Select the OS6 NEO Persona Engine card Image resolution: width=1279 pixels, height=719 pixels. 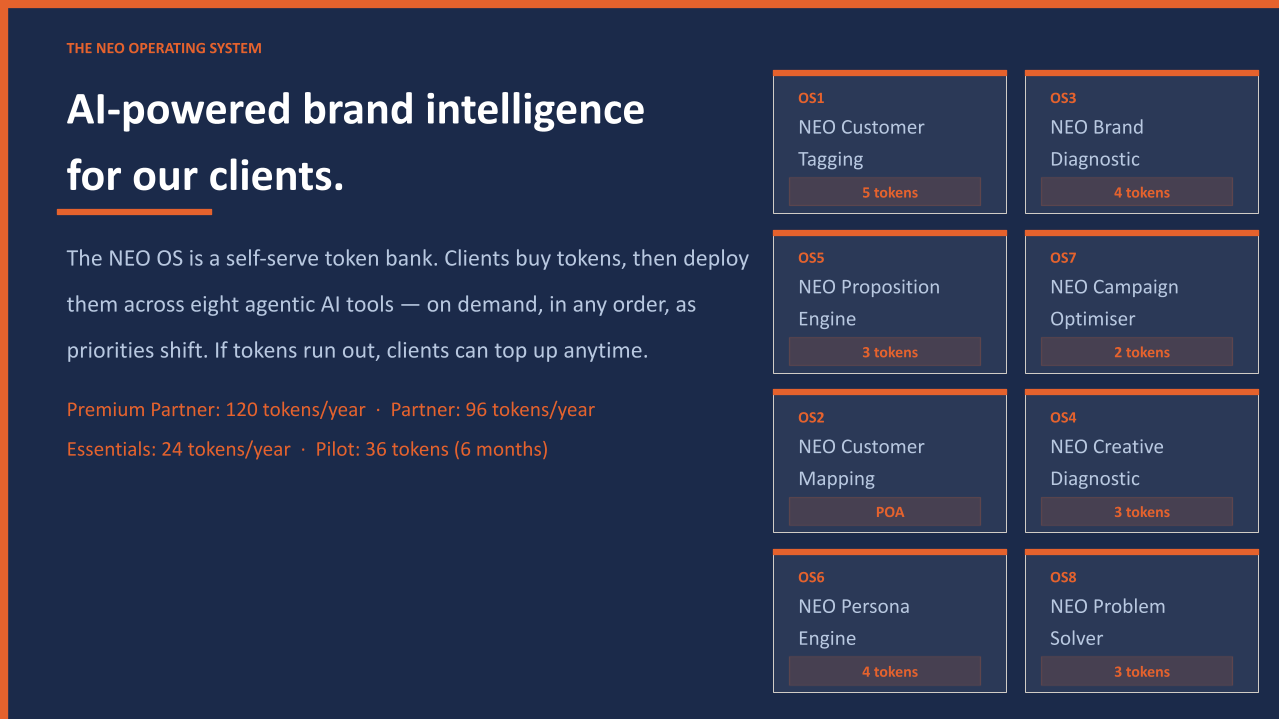890,621
